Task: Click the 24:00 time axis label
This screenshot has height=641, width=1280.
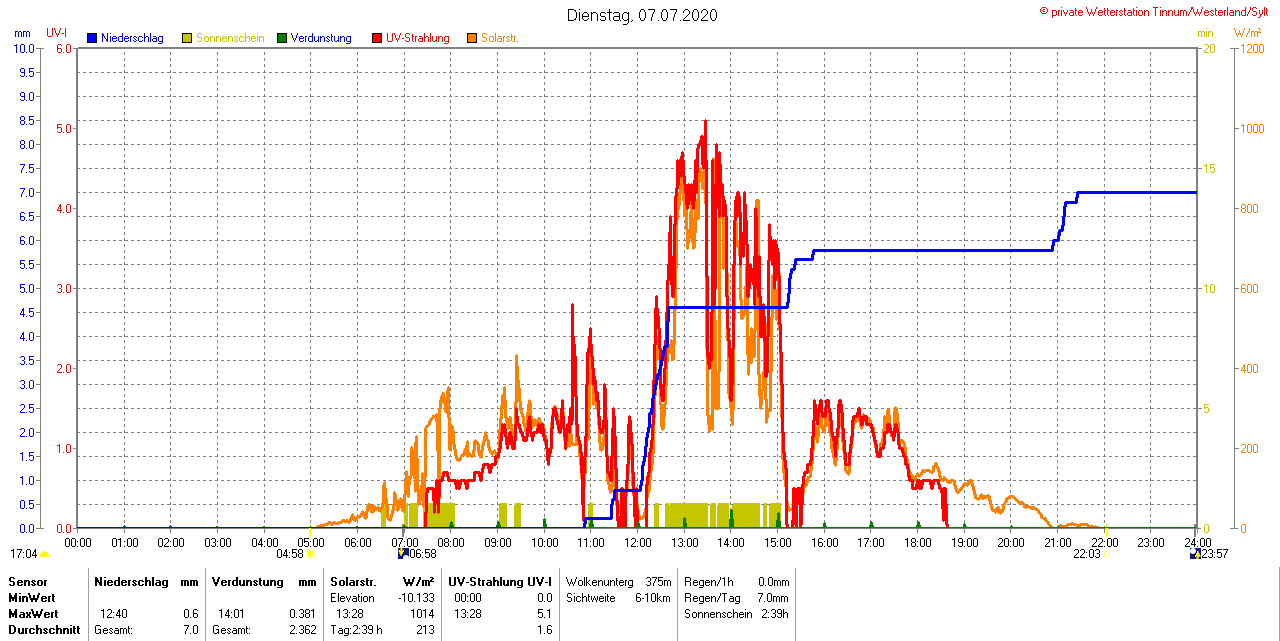Action: pos(1197,543)
